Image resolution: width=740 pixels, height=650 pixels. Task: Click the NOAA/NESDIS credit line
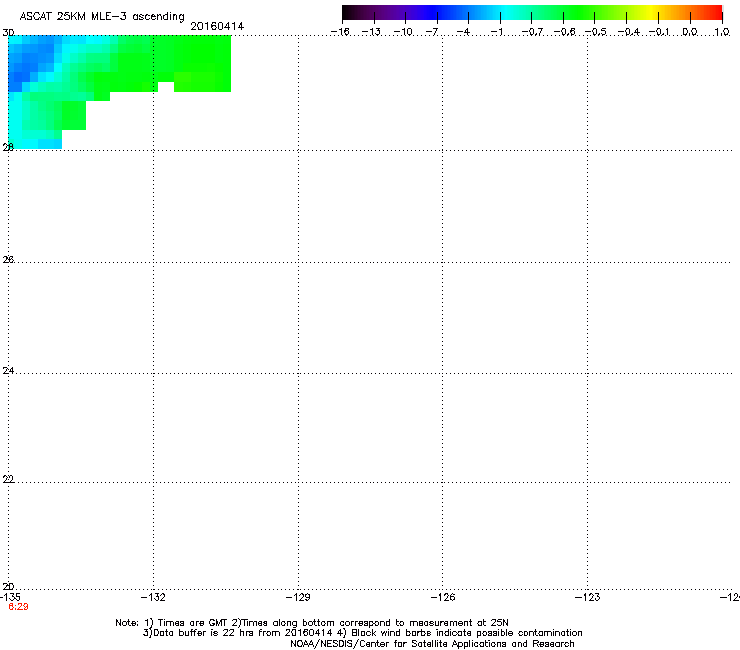point(432,644)
